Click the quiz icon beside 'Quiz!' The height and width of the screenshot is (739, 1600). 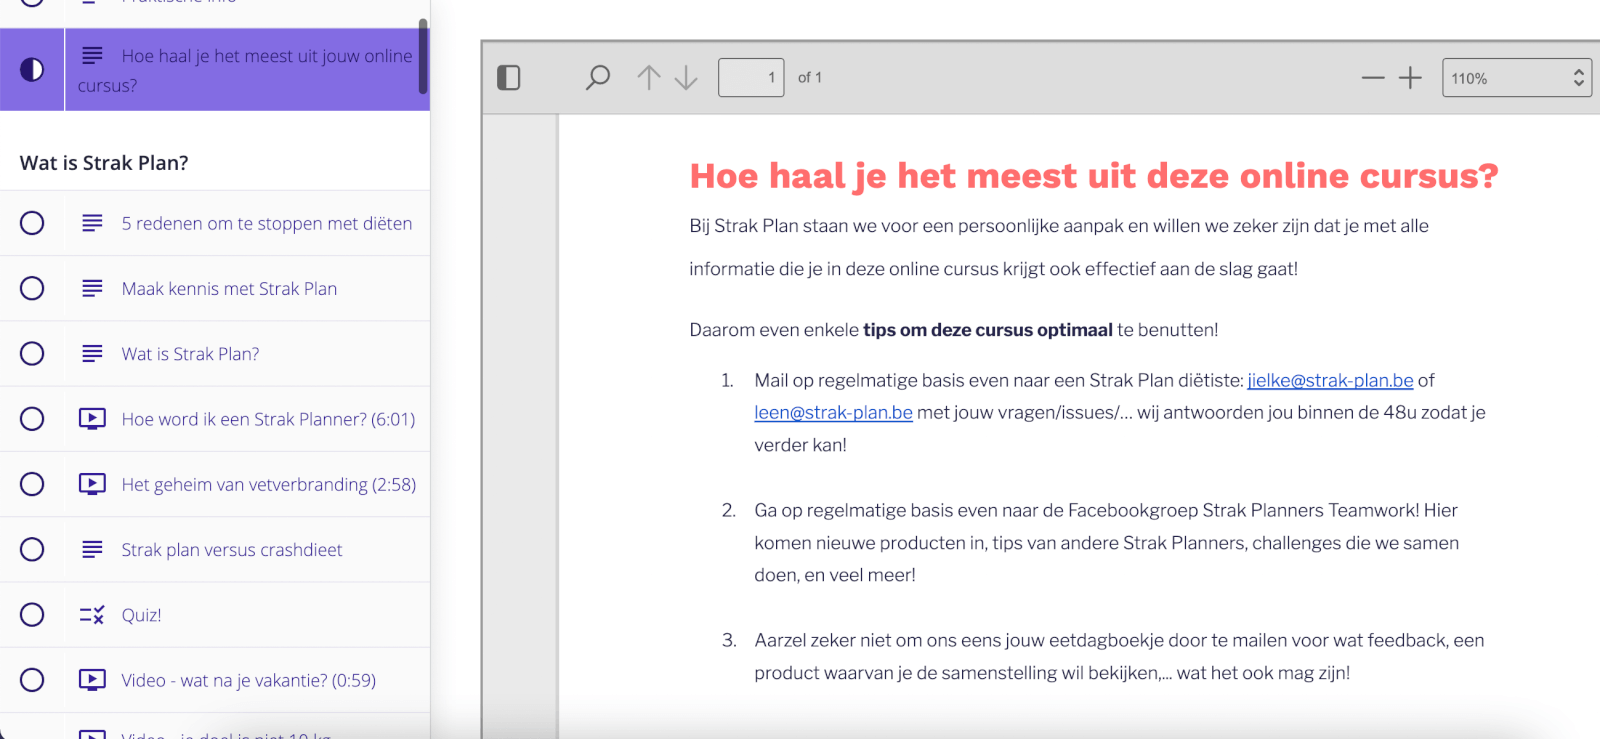click(x=92, y=615)
